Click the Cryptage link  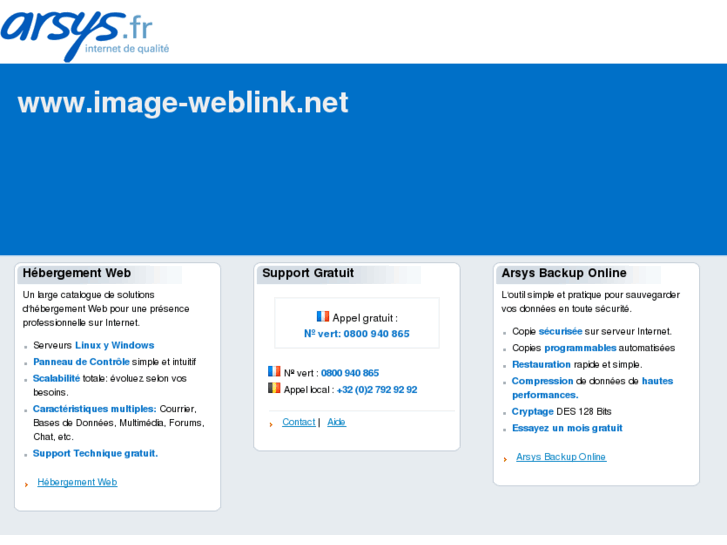[x=532, y=411]
